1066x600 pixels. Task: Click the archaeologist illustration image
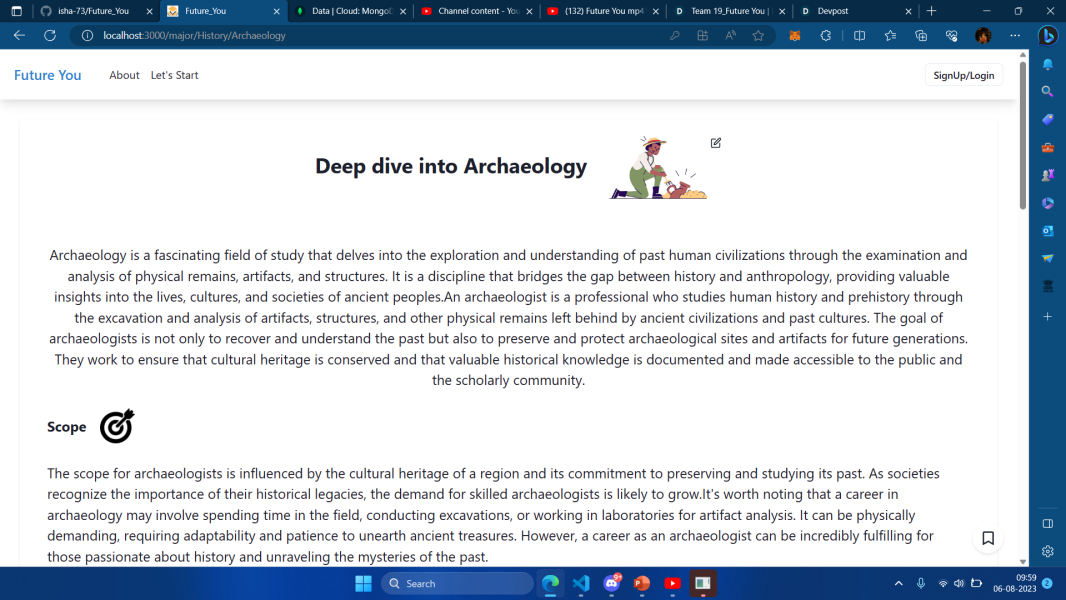pyautogui.click(x=658, y=167)
